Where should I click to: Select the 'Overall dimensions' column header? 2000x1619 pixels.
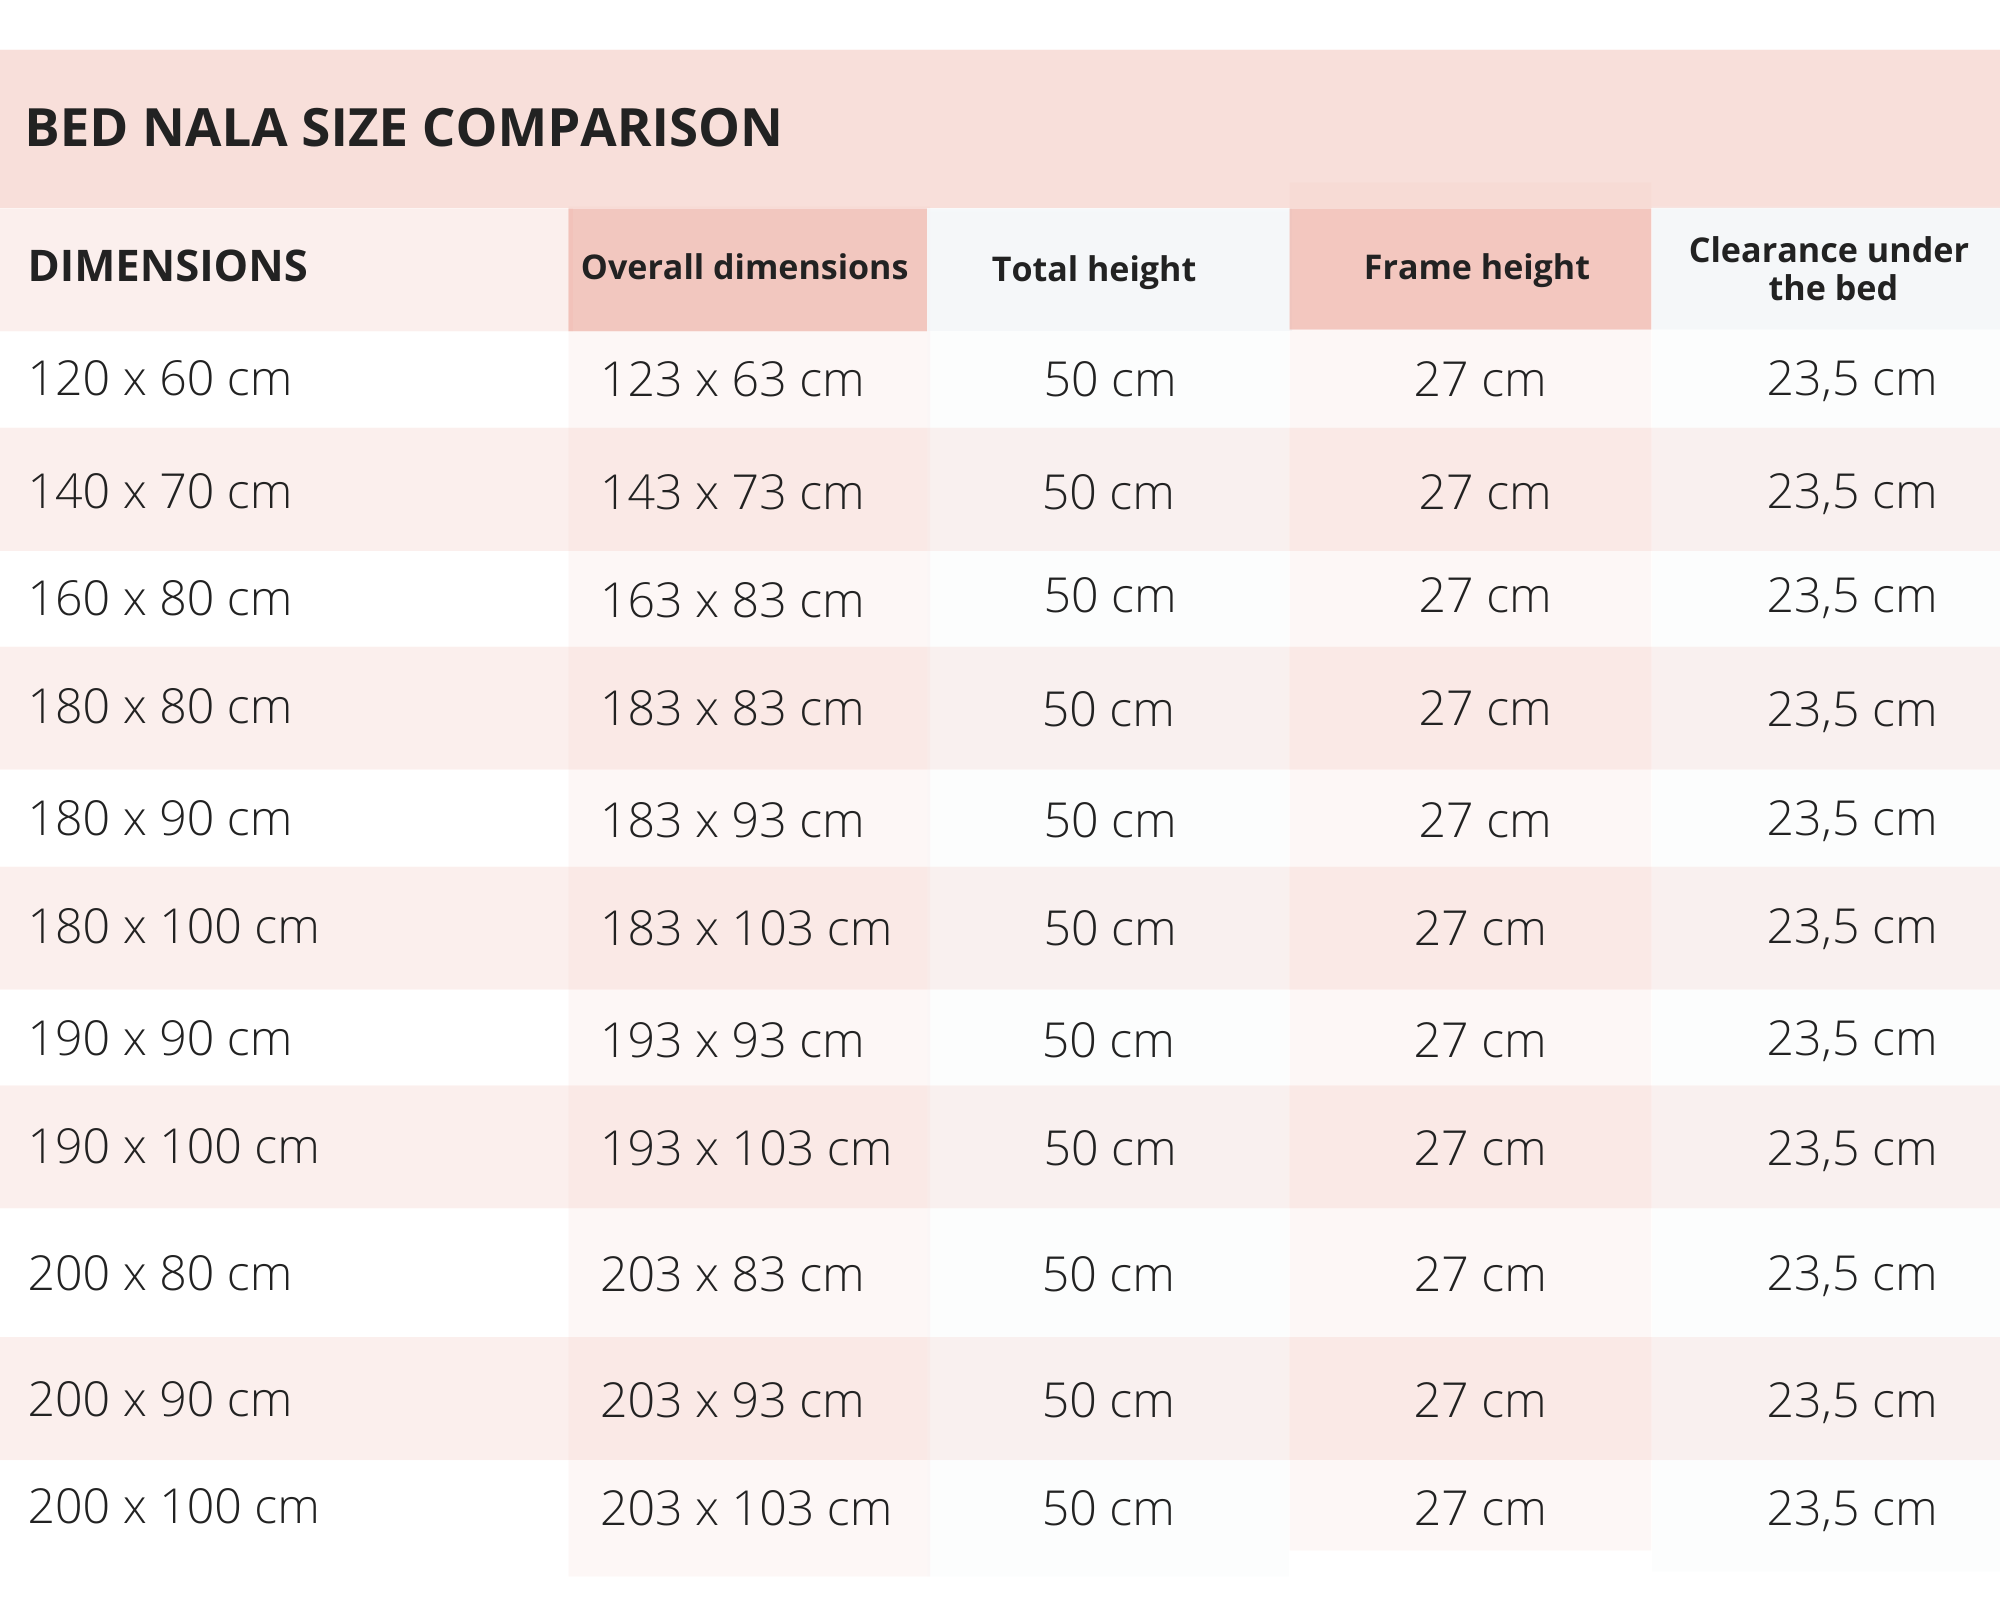point(745,267)
